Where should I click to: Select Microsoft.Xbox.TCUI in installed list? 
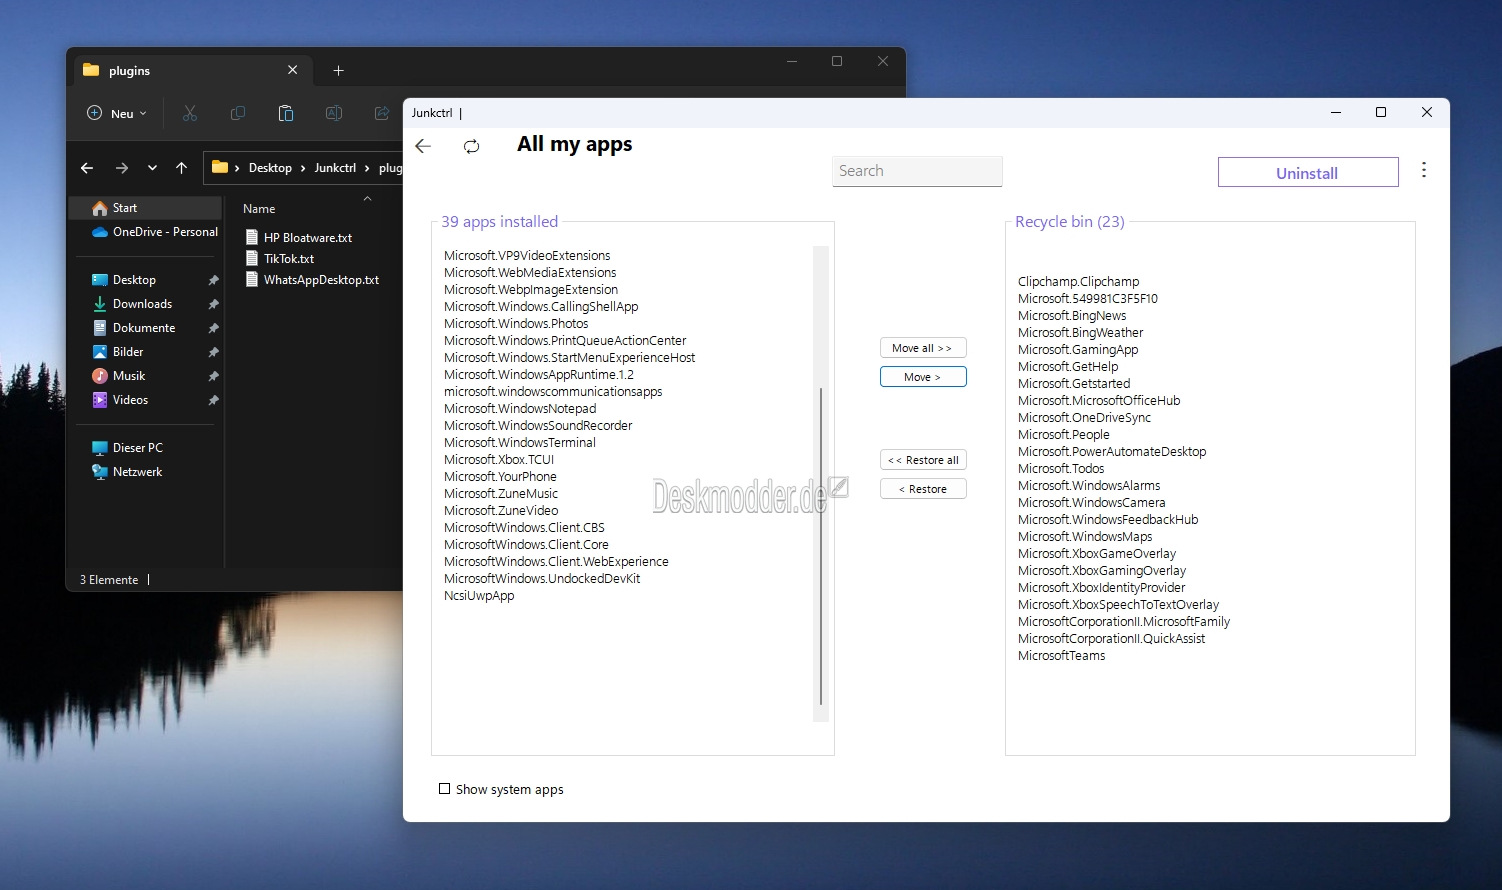coord(499,460)
